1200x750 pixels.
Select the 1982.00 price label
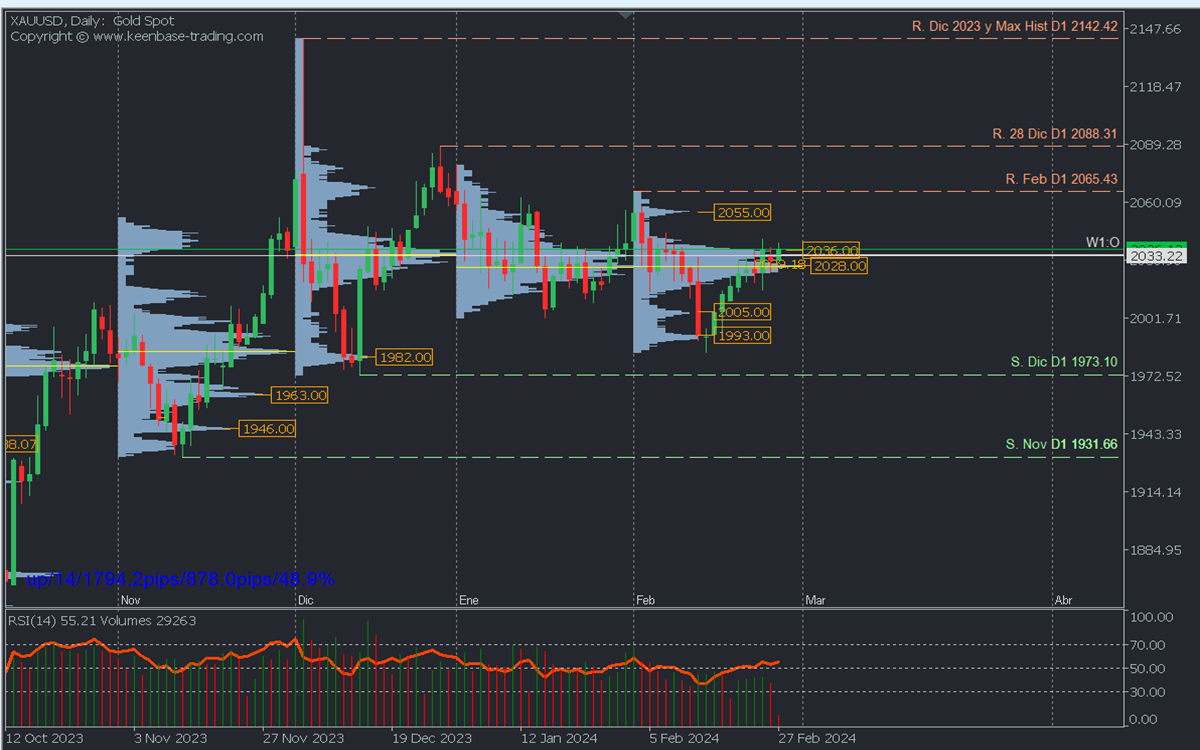click(404, 357)
